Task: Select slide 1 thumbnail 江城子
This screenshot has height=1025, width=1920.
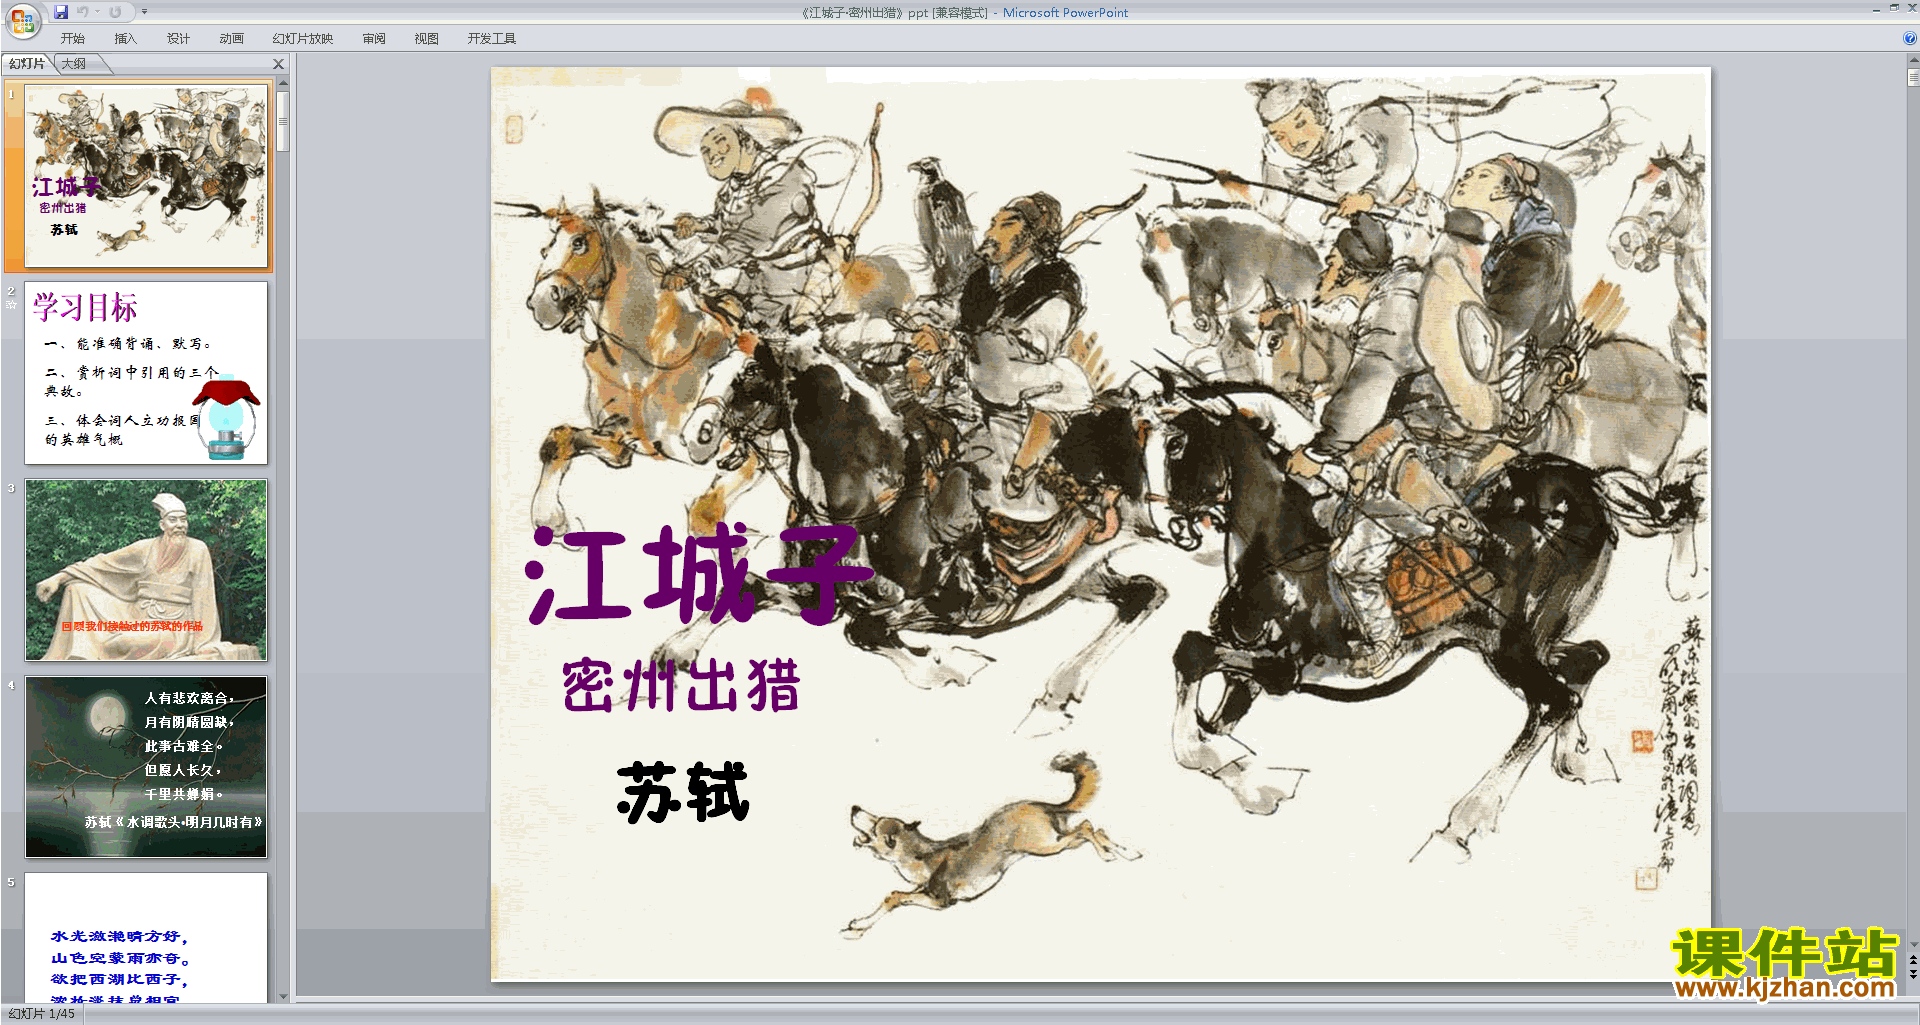Action: tap(146, 175)
